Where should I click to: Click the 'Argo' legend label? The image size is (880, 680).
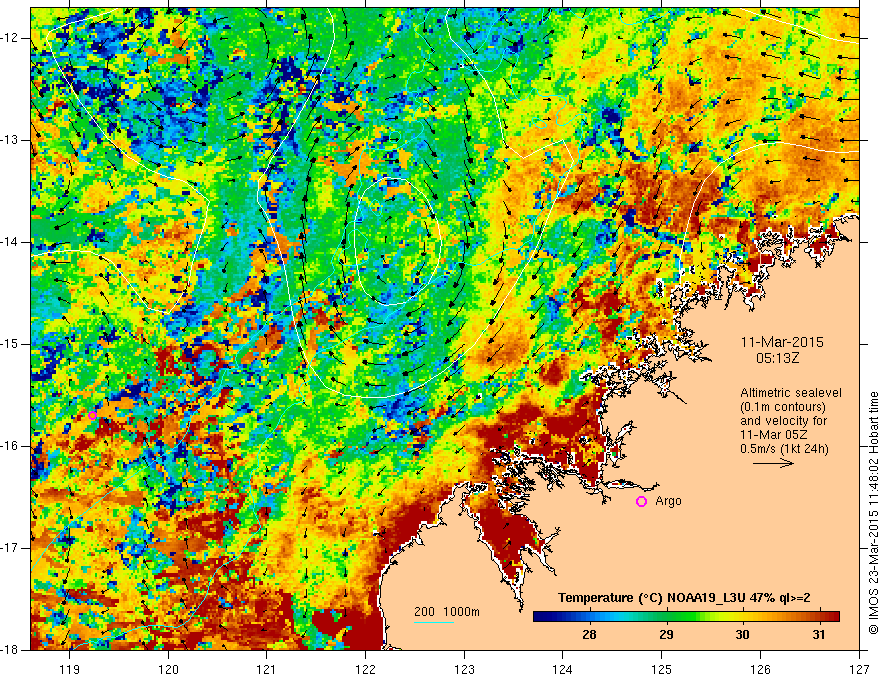tap(668, 501)
